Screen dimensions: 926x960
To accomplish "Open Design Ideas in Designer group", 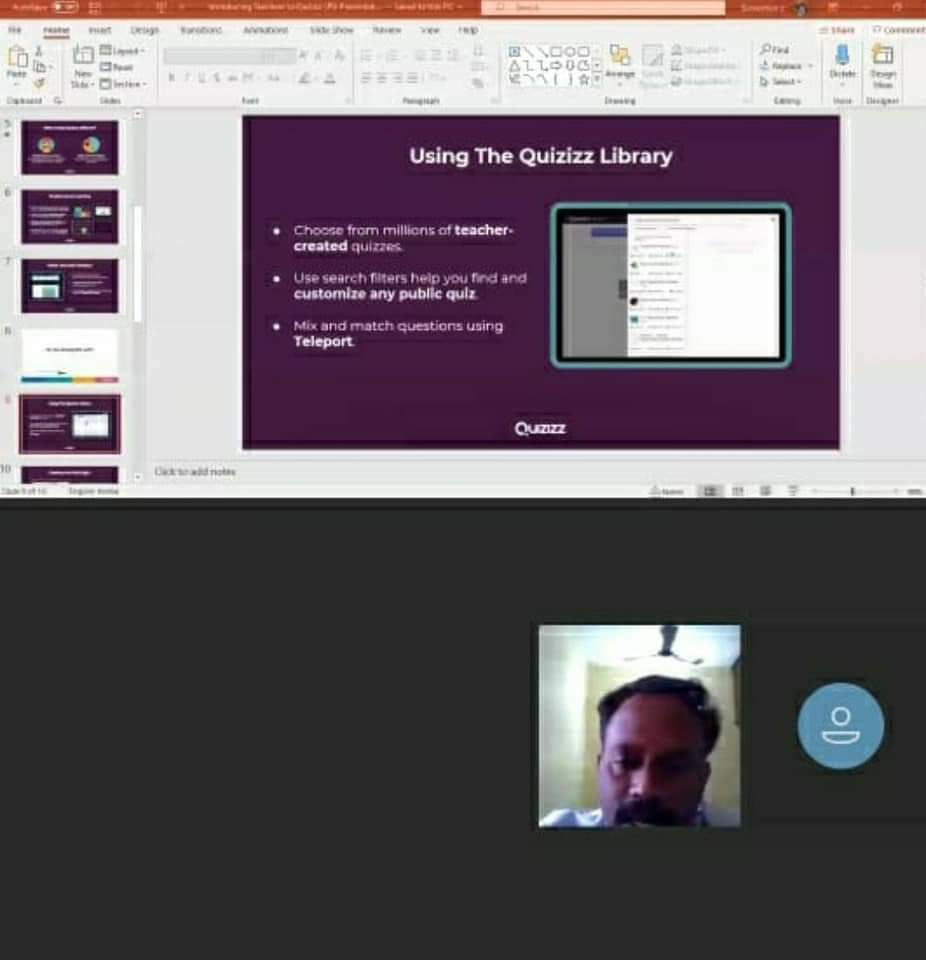I will 883,66.
